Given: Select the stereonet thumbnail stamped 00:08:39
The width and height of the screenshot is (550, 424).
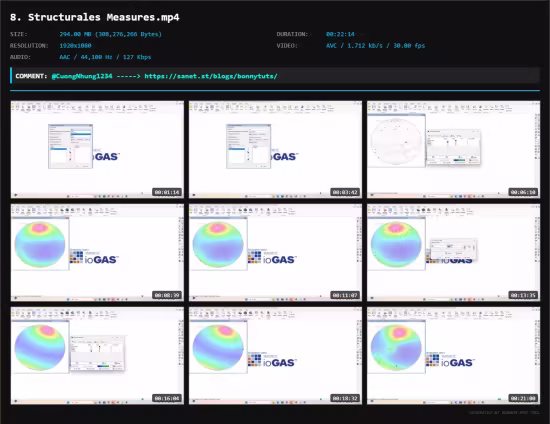Looking at the screenshot, I should tap(97, 253).
